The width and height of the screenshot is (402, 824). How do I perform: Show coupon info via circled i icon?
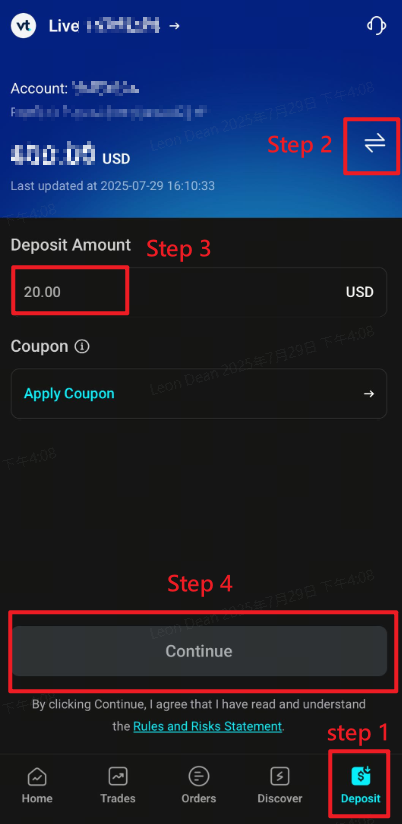tap(82, 347)
